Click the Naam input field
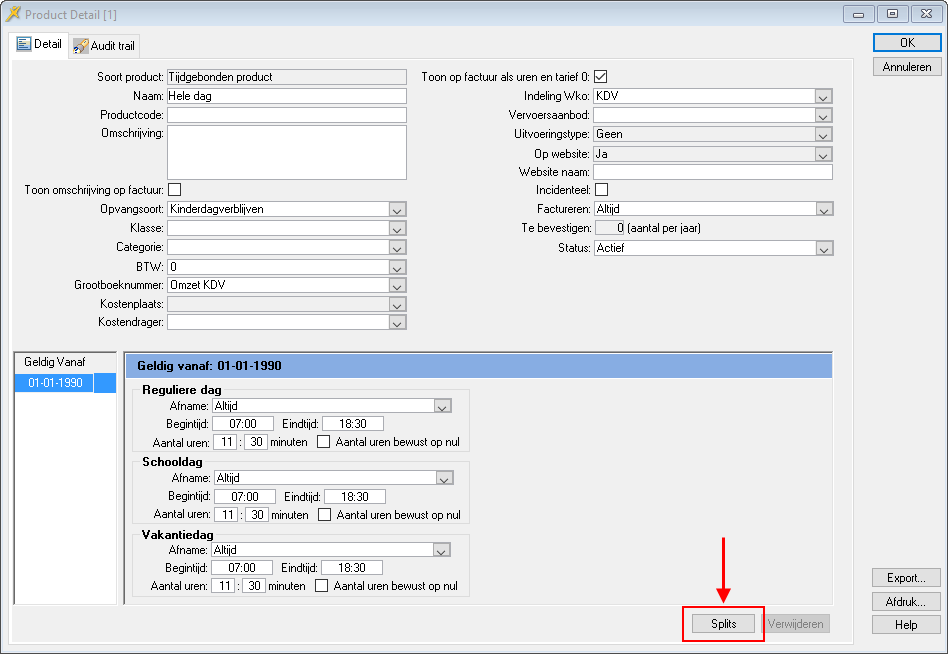 [x=286, y=96]
